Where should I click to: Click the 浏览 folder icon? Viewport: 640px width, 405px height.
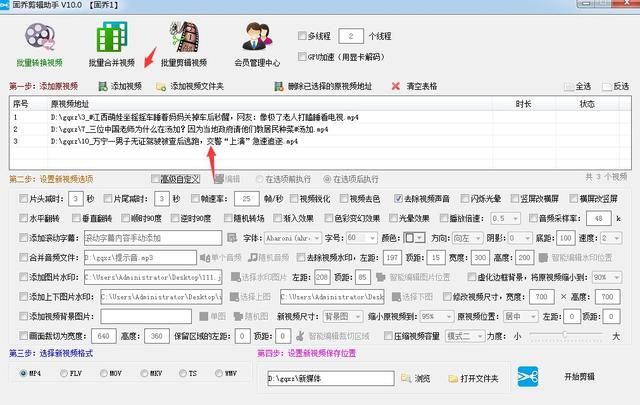tap(406, 378)
